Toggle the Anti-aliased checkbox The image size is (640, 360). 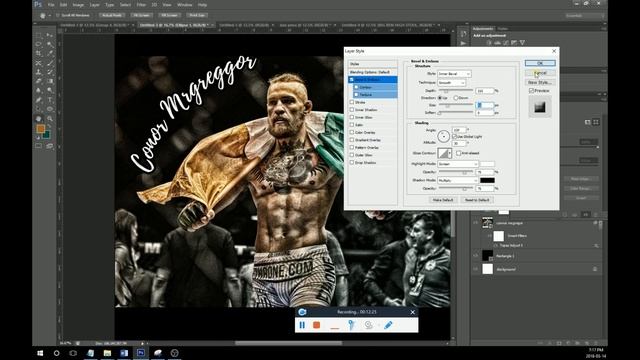coord(458,153)
